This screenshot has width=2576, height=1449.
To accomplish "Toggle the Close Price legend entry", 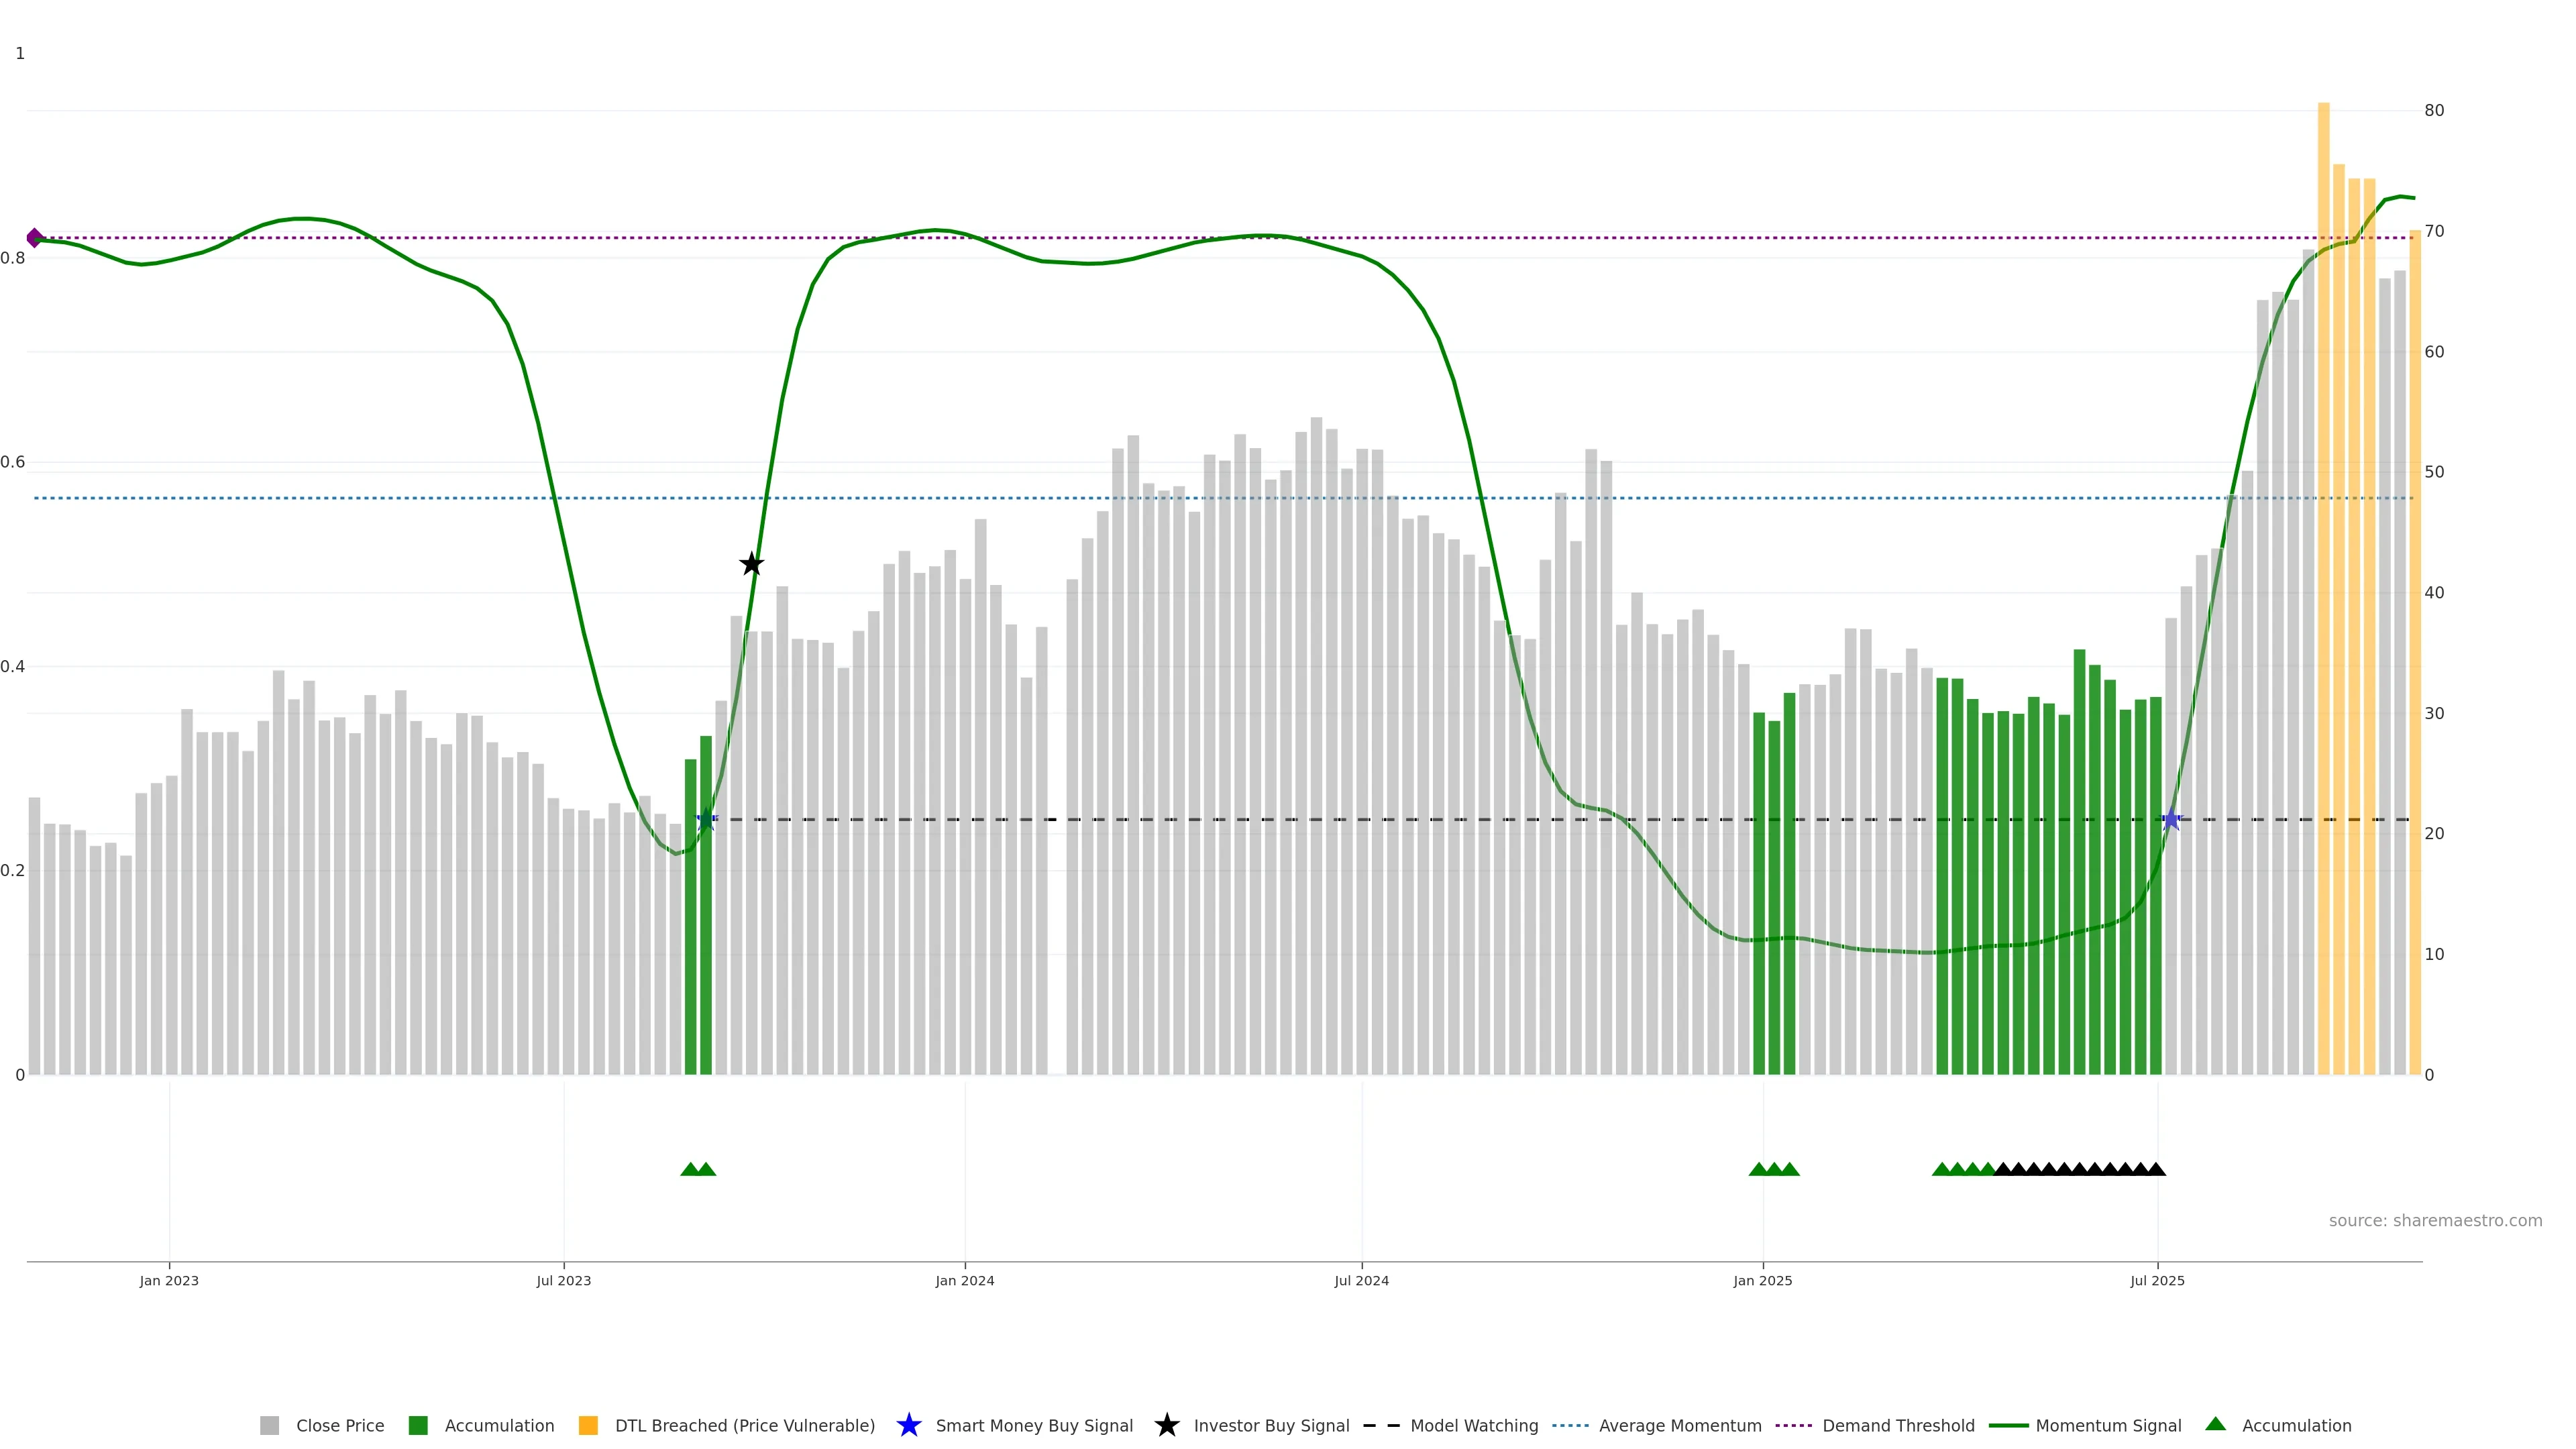I will 339,1425.
